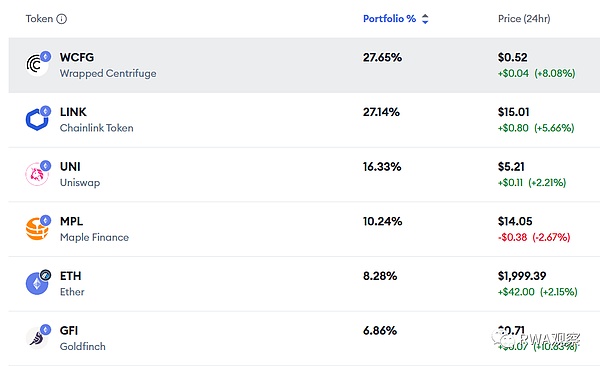Select the UNI Uniswap entry
This screenshot has width=600, height=366.
pyautogui.click(x=304, y=175)
